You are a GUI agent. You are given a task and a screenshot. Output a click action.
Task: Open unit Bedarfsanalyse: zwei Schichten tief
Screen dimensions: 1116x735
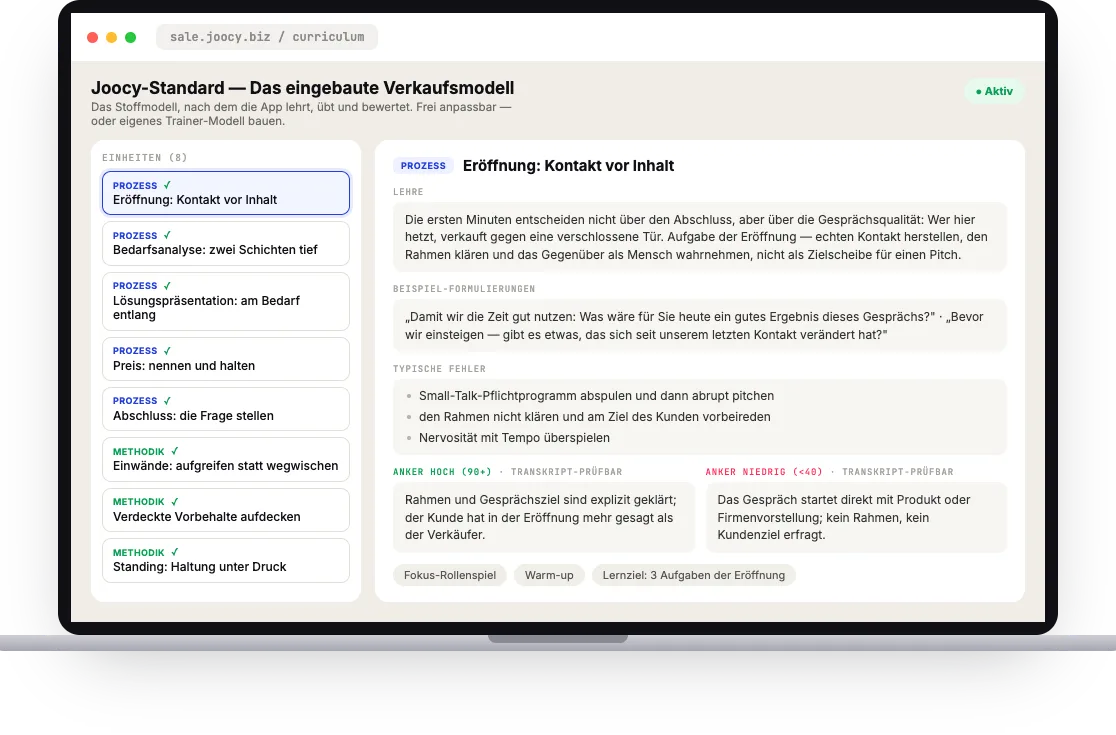point(226,243)
